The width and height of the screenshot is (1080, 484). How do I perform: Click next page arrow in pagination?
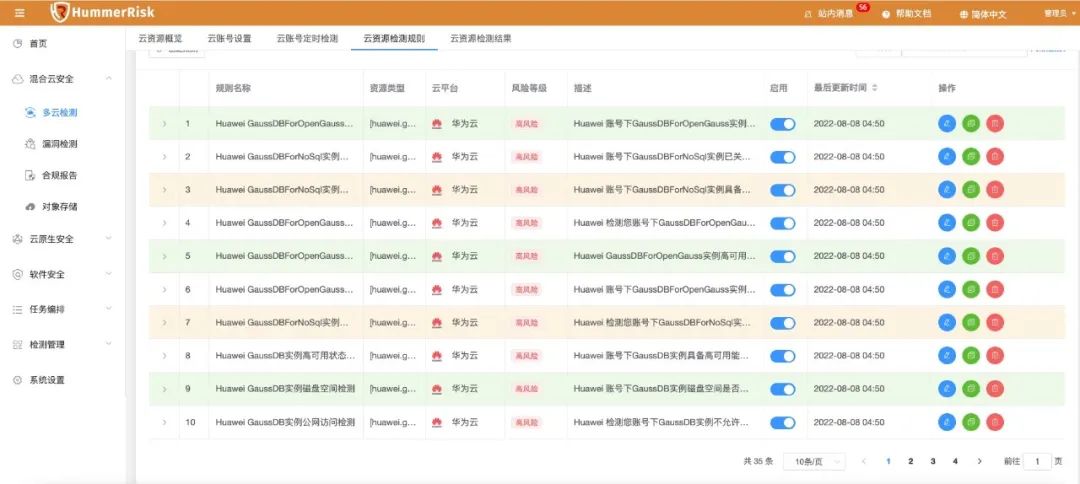pyautogui.click(x=979, y=461)
